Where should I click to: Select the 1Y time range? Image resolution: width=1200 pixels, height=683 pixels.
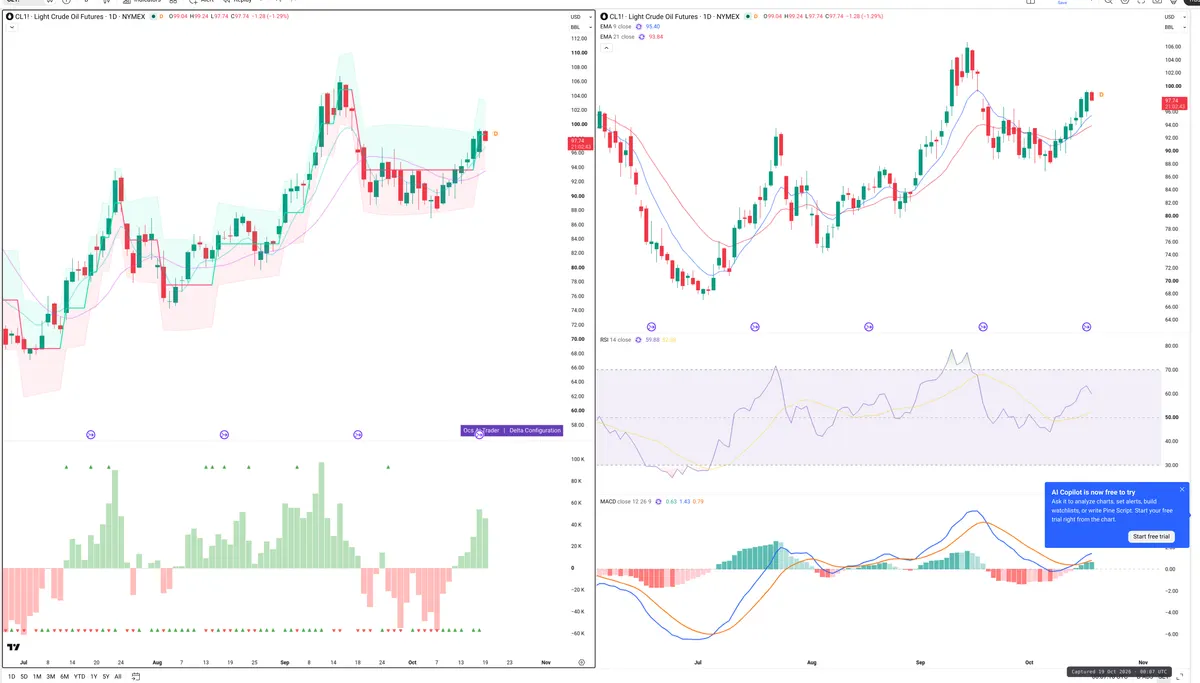coord(93,677)
